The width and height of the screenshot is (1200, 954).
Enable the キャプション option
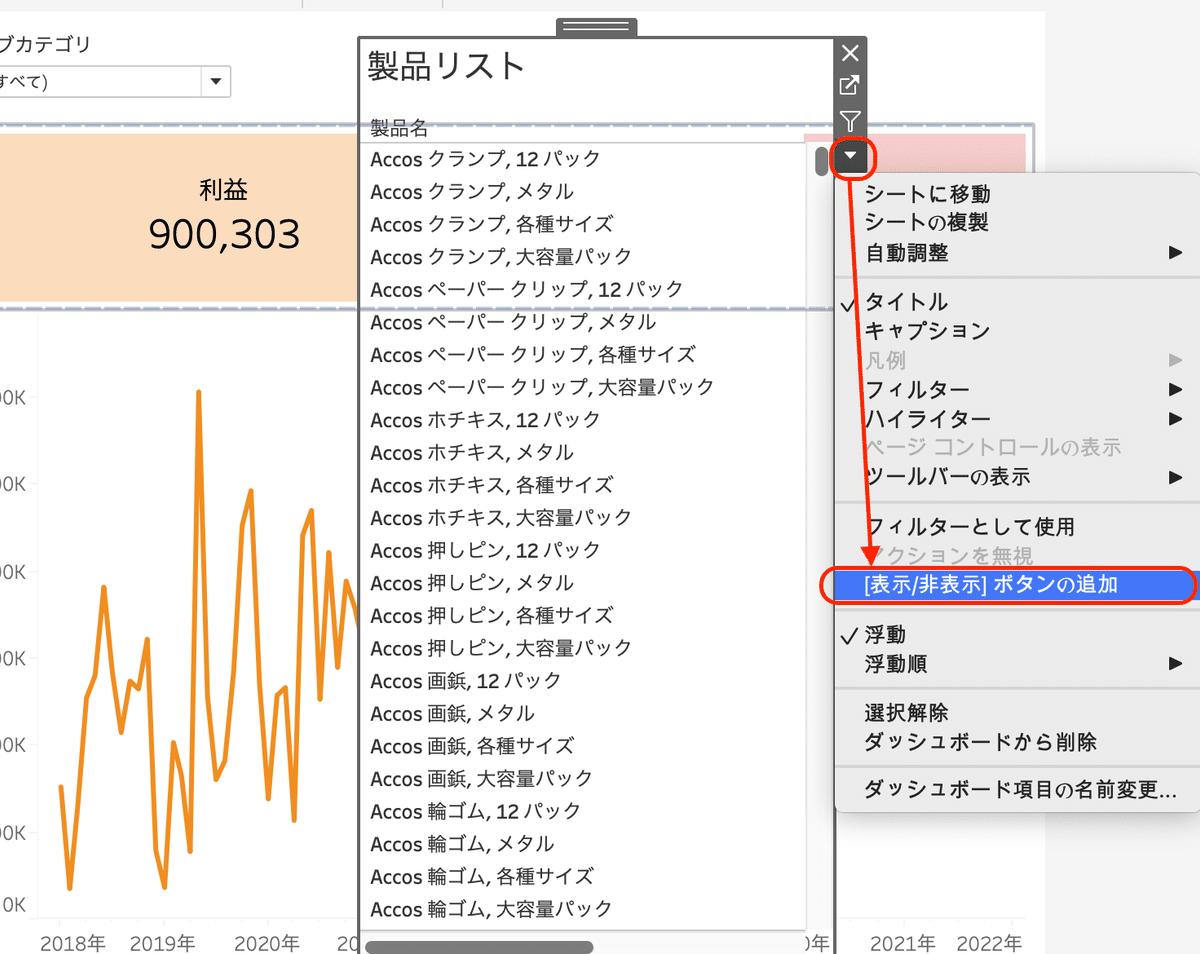(1017, 331)
